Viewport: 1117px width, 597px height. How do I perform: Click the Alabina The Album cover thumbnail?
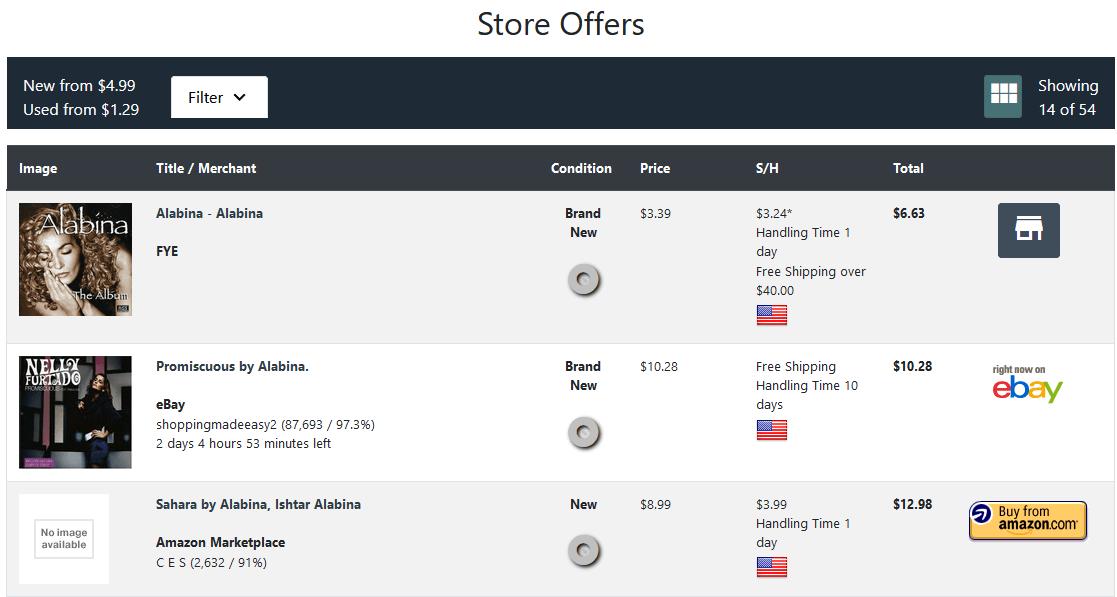[x=75, y=259]
